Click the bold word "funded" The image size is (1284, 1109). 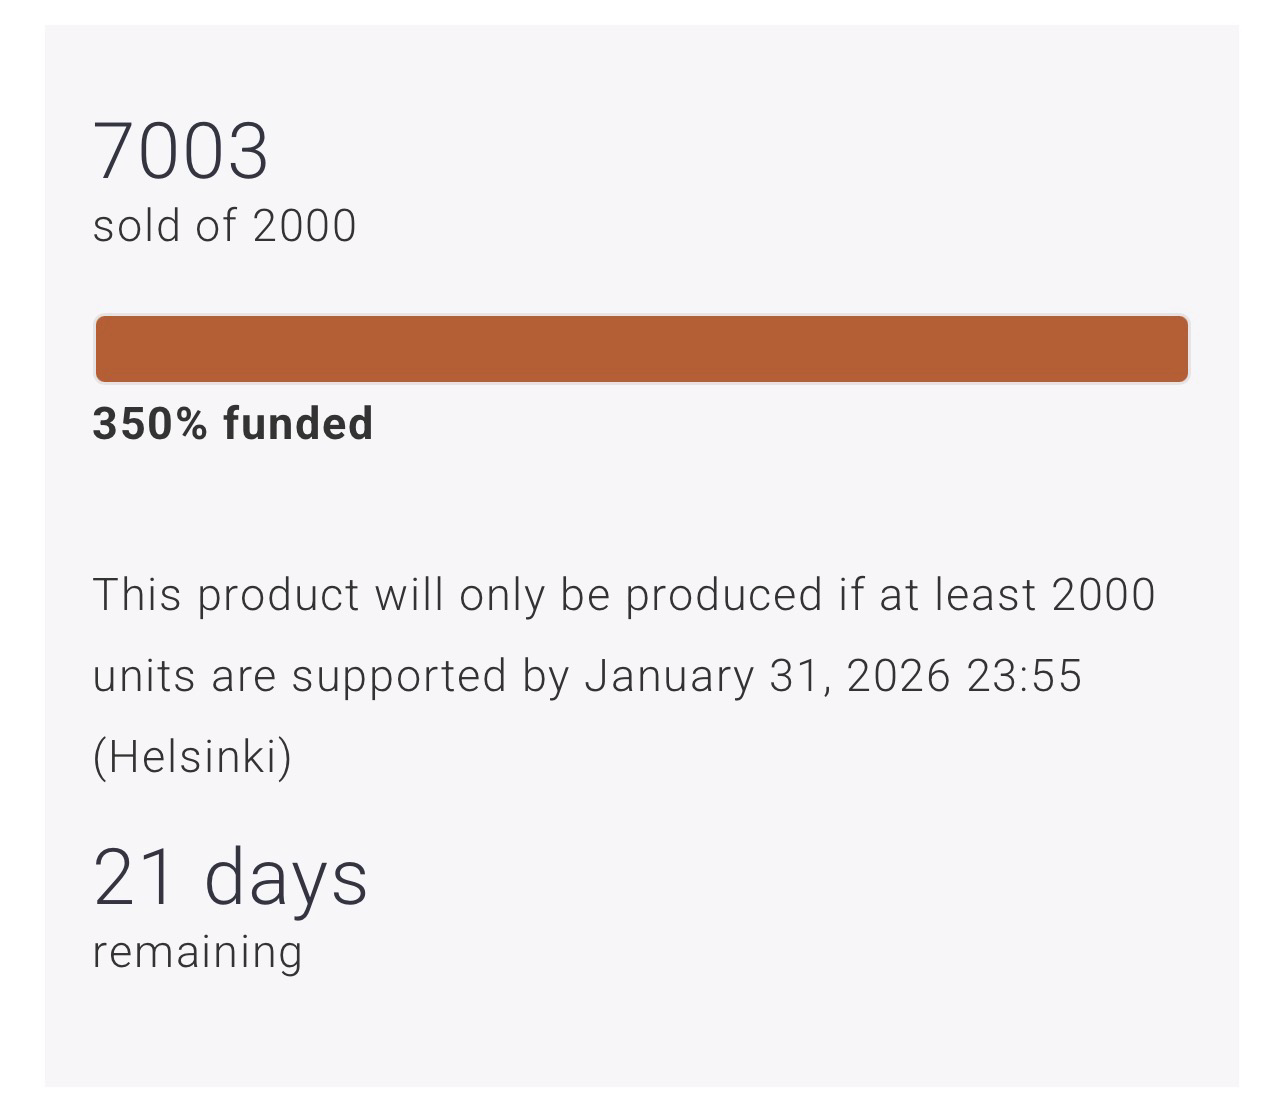click(298, 423)
